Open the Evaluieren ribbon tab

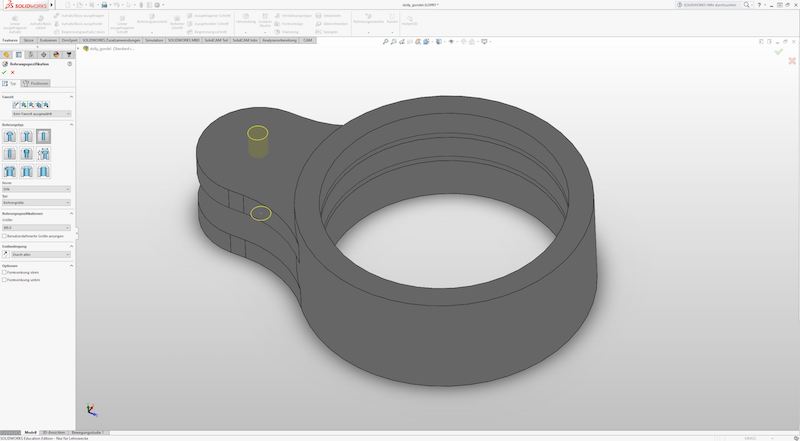click(48, 40)
